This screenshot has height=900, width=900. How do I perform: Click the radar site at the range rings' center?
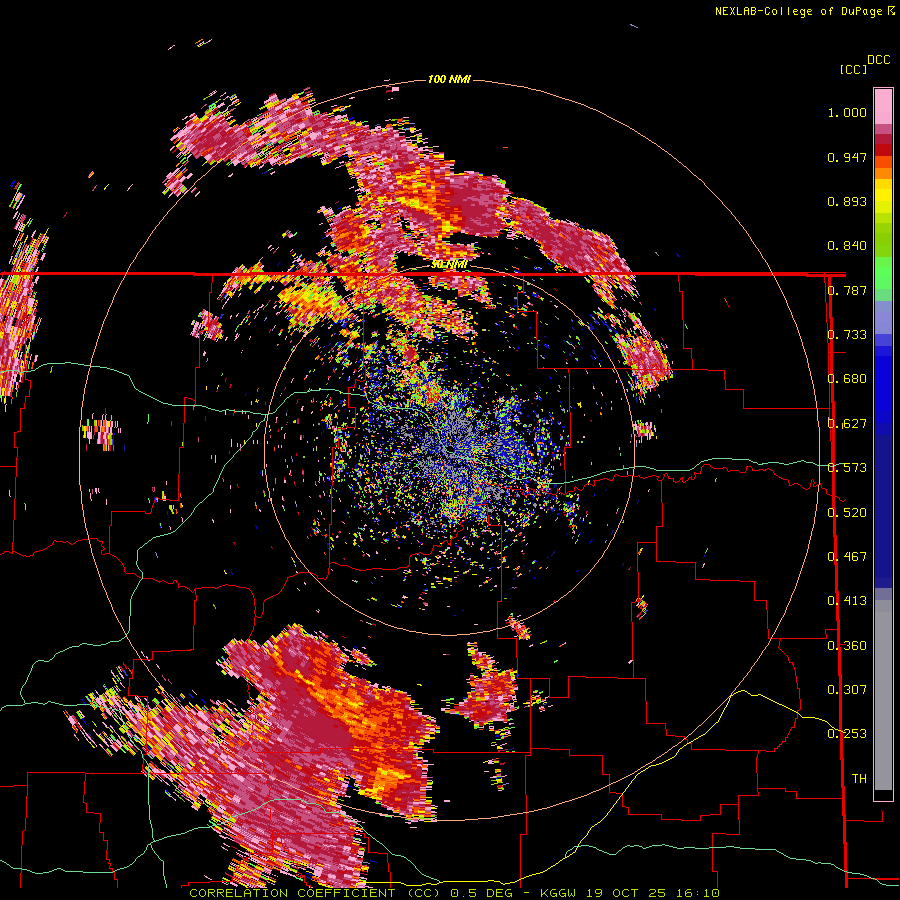(449, 449)
